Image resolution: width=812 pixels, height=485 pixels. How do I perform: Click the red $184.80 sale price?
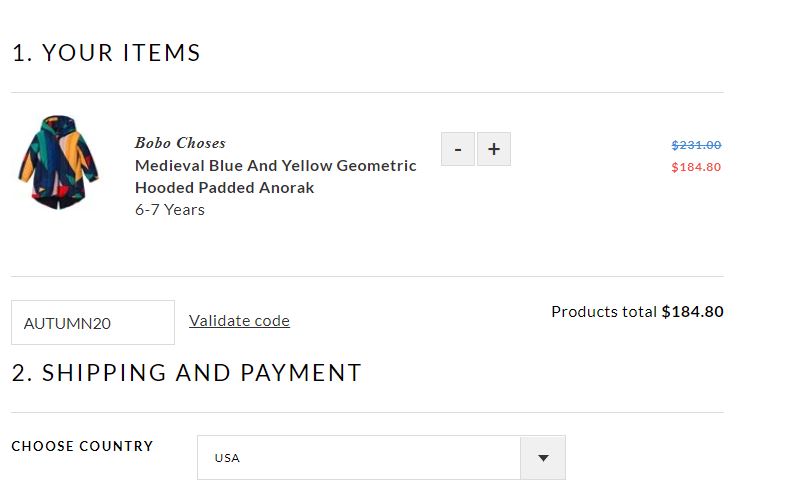(696, 167)
